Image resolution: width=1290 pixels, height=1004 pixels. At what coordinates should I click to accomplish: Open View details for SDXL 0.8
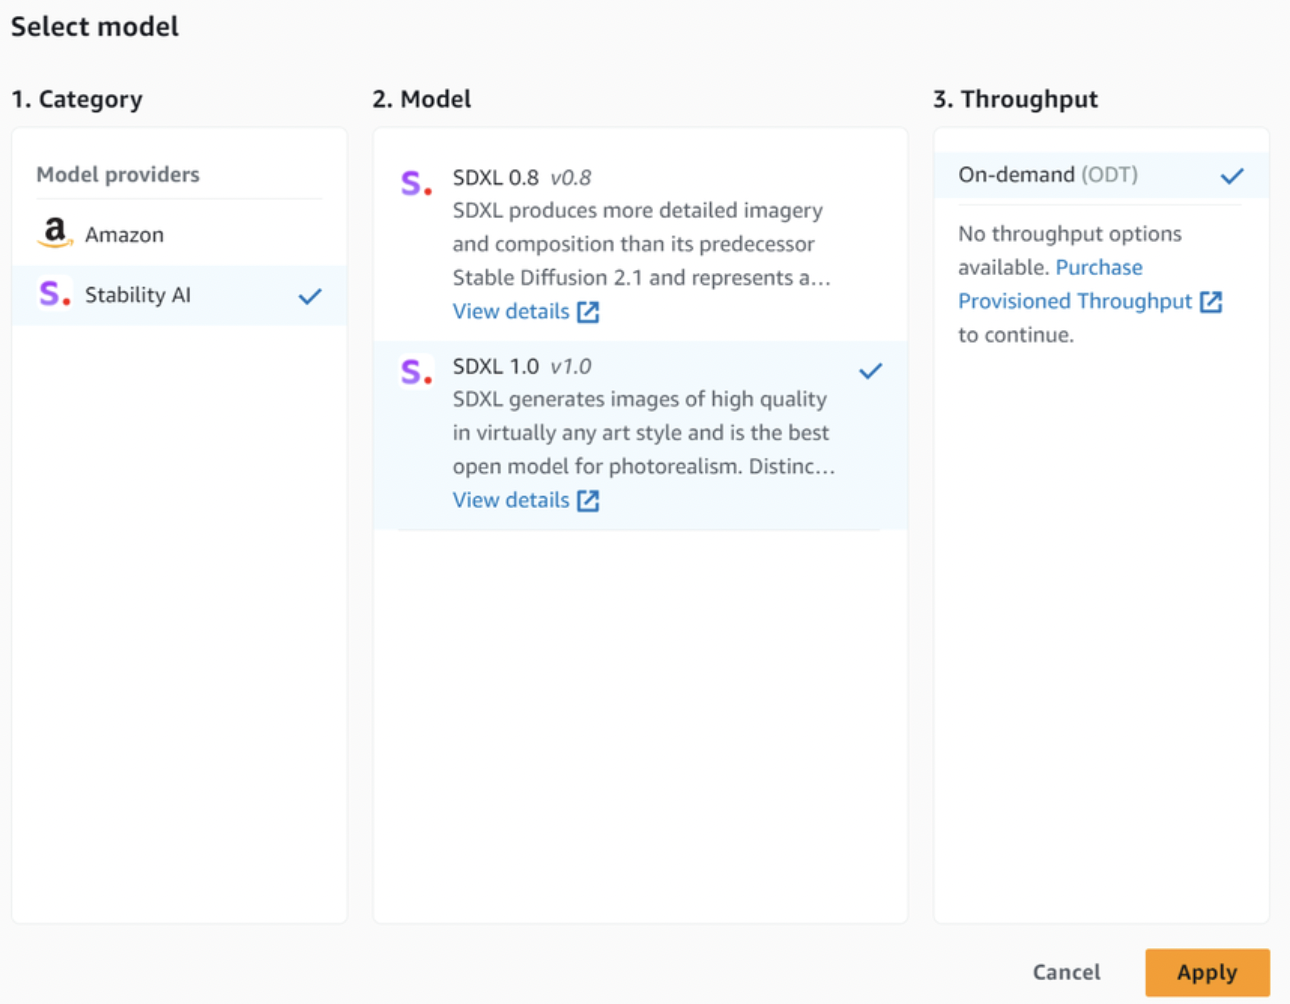[511, 311]
